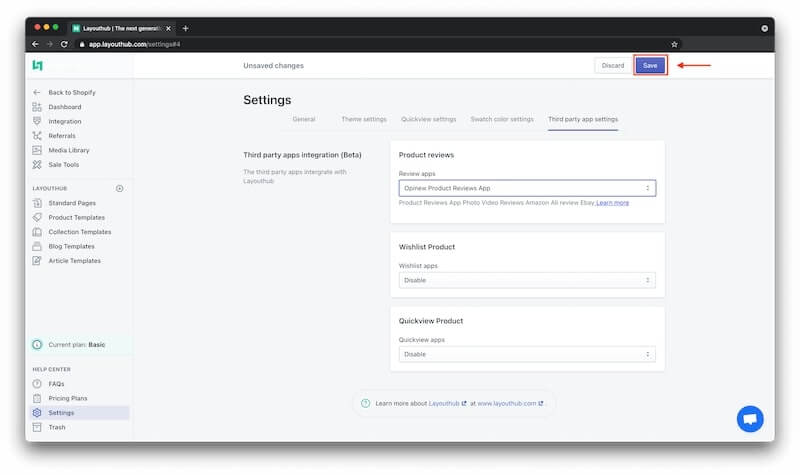
Task: Click the Collection Templates icon
Action: [37, 232]
